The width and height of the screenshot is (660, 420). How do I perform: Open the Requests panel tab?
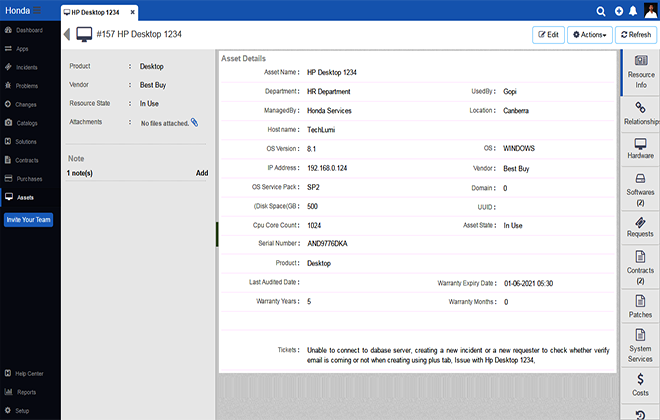[x=641, y=227]
